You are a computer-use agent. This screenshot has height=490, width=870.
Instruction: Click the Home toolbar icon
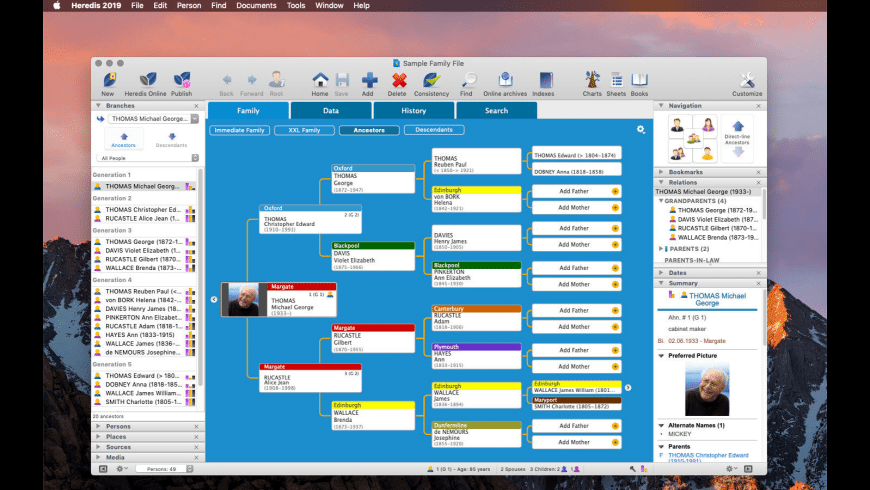pos(320,80)
